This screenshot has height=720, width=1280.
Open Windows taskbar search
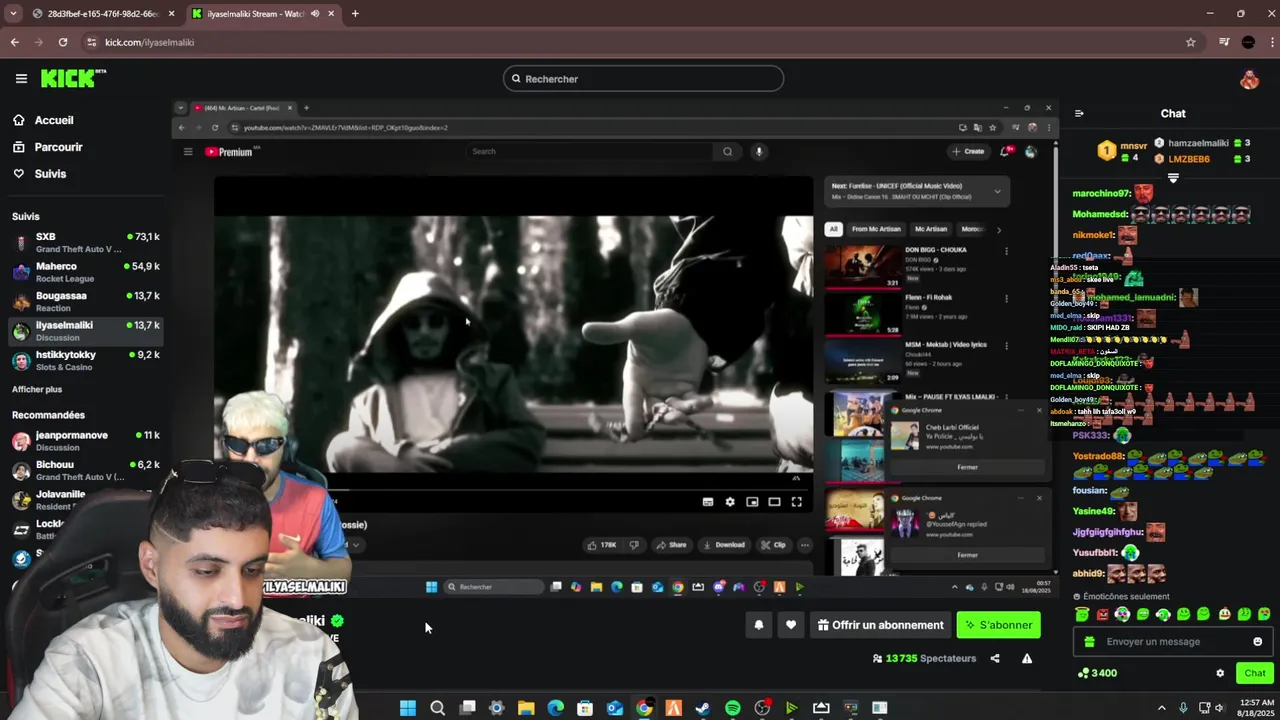pyautogui.click(x=437, y=708)
